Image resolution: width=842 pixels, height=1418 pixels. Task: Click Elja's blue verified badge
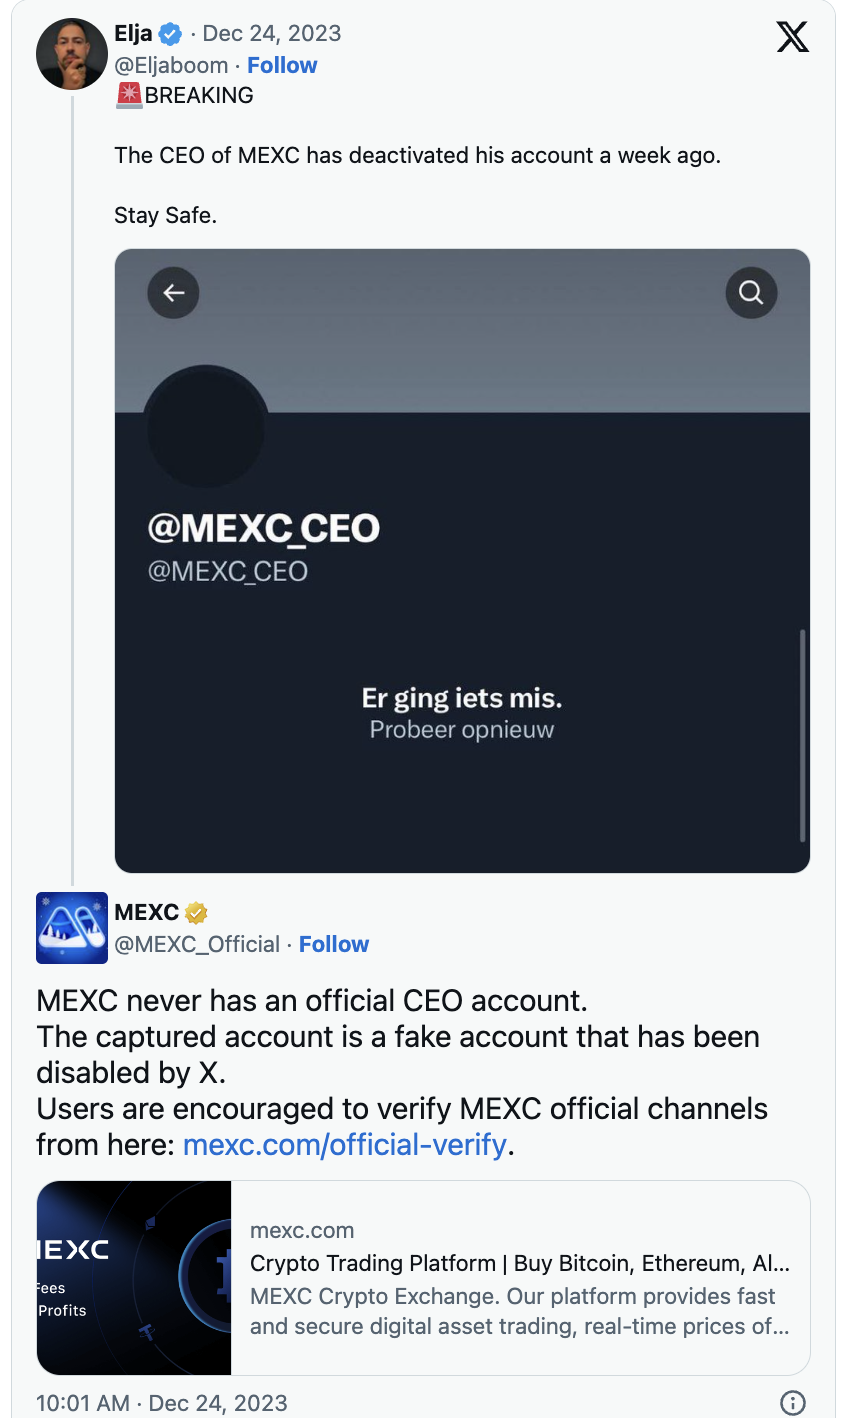pyautogui.click(x=171, y=34)
